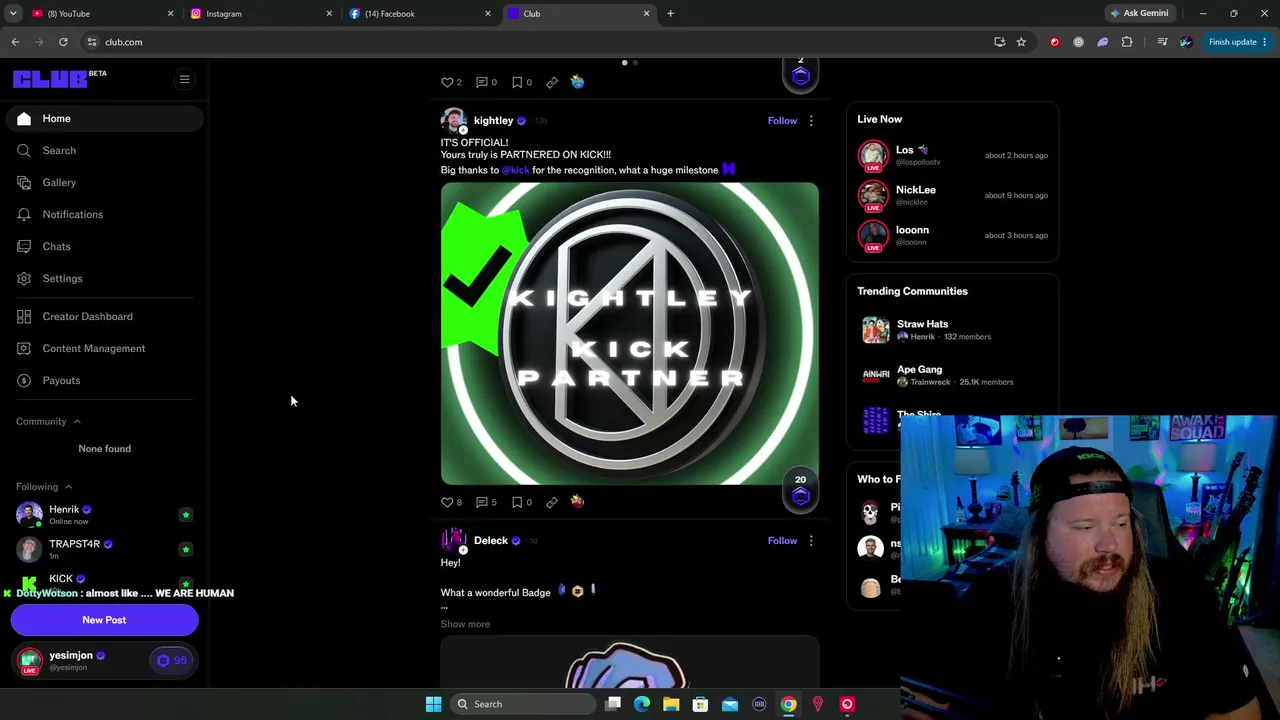Viewport: 1280px width, 720px height.
Task: Like the top post with 2 likes
Action: pos(451,82)
